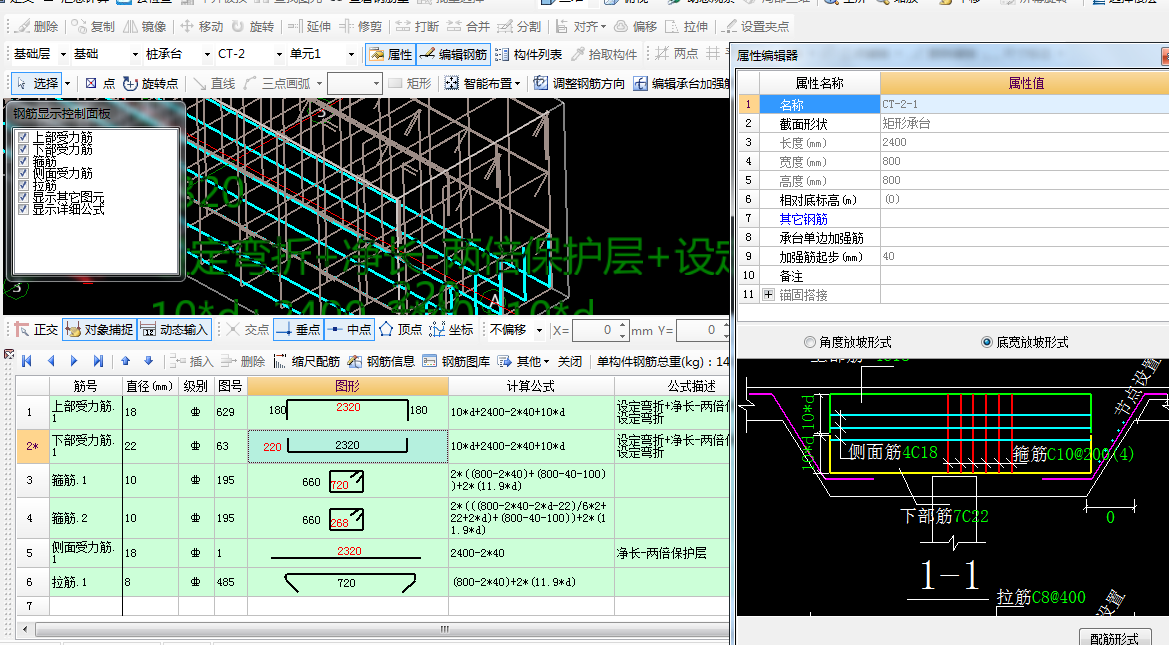Viewport: 1169px width, 645px height.
Task: Select the 旋转点 rotate point tool
Action: tap(150, 83)
